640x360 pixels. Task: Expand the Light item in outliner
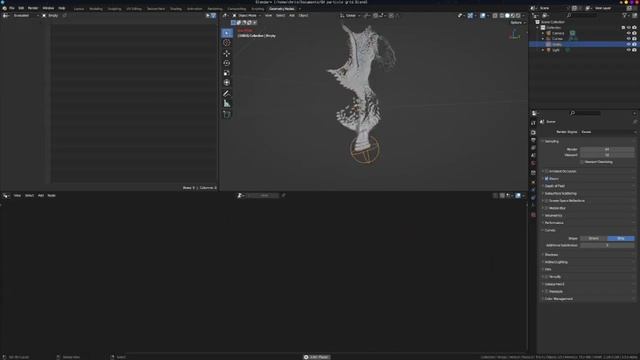543,50
